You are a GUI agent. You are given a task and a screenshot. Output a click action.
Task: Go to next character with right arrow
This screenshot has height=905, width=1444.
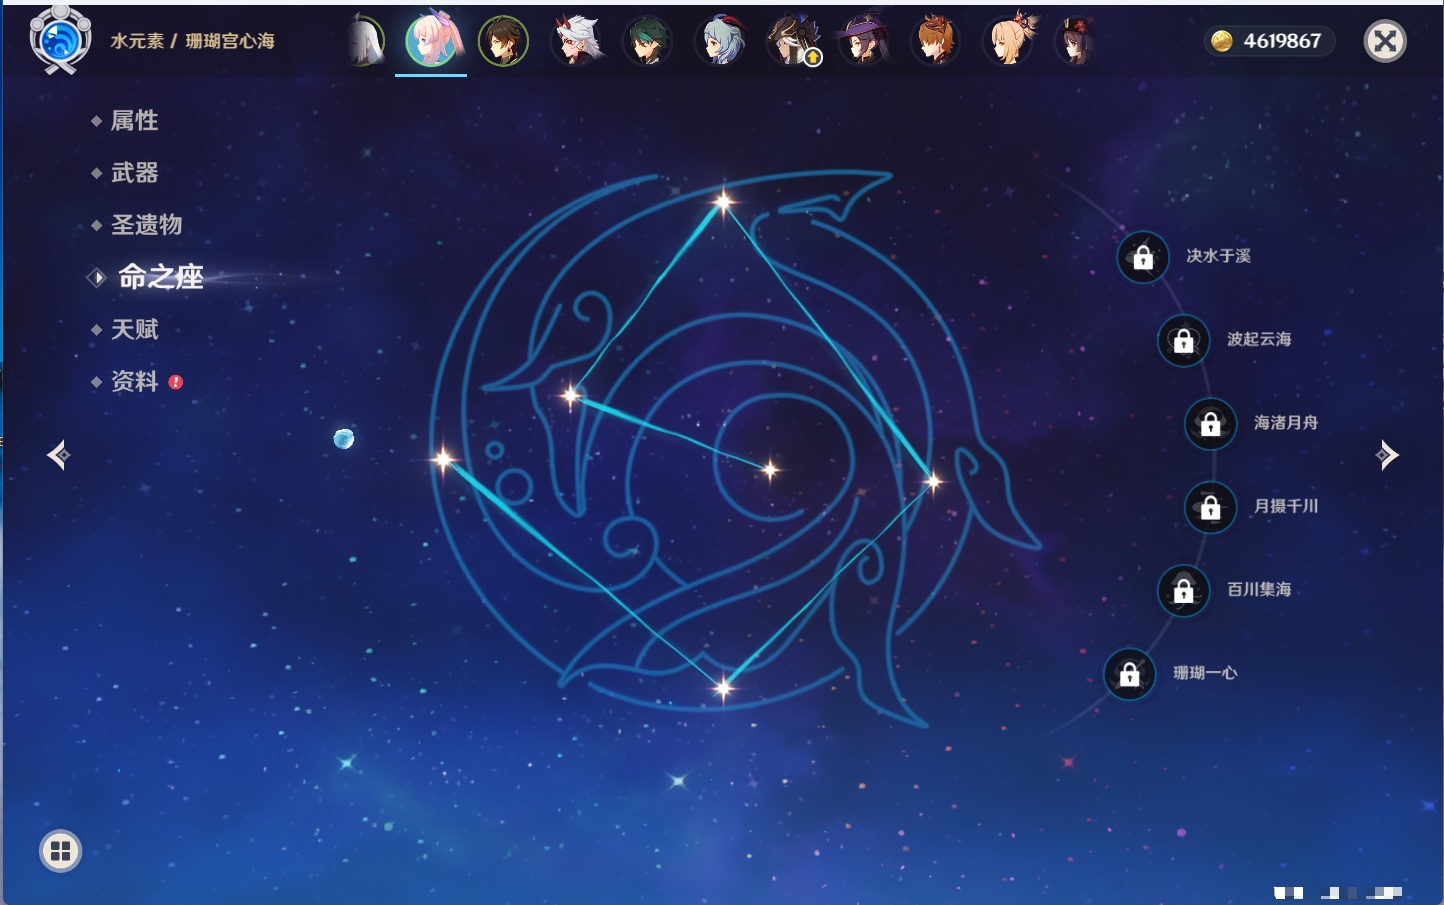pyautogui.click(x=1387, y=455)
